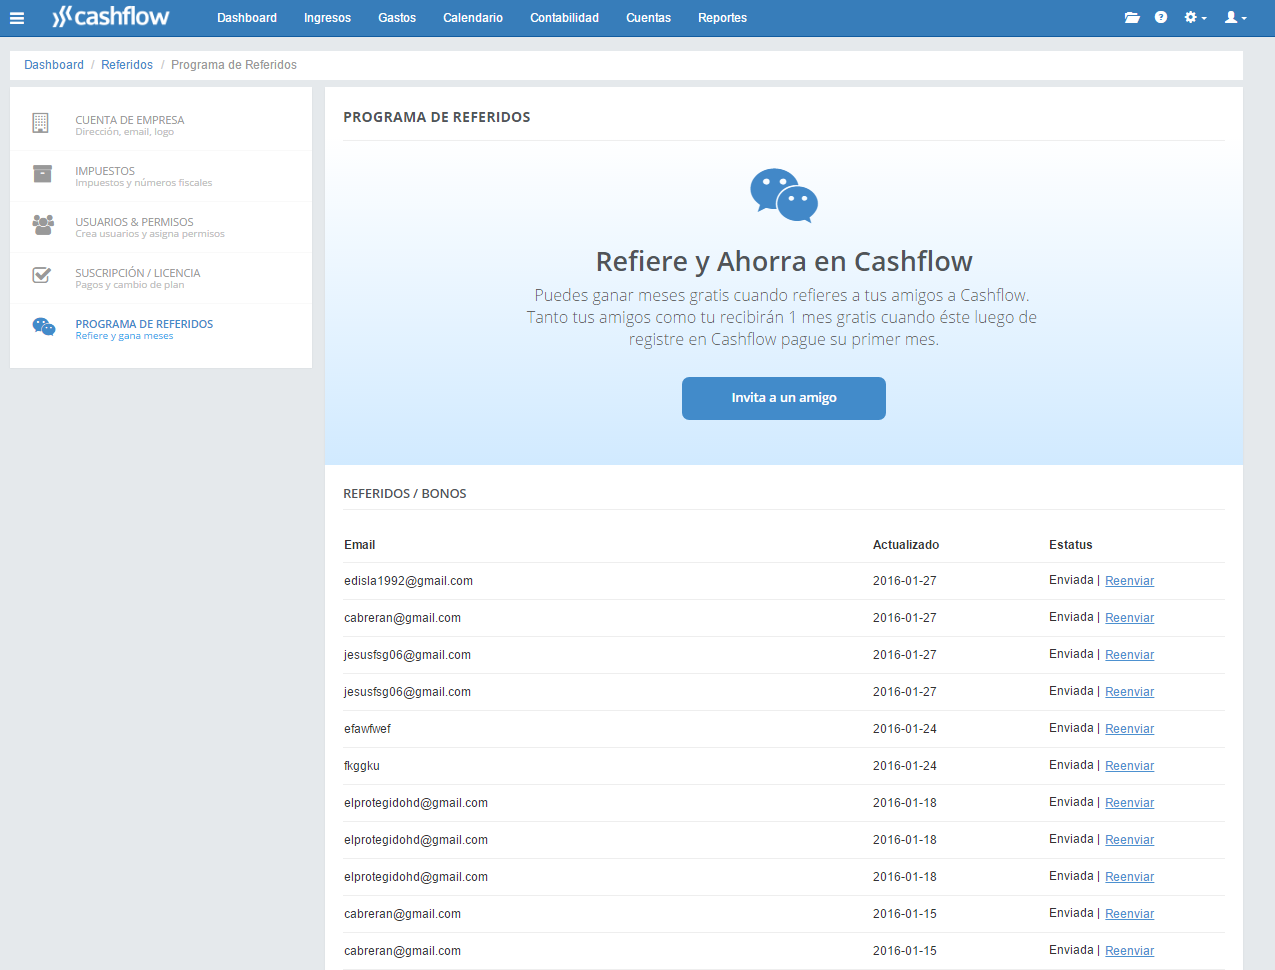The width and height of the screenshot is (1275, 970).
Task: Click the fkggku email cell
Action: pos(362,766)
